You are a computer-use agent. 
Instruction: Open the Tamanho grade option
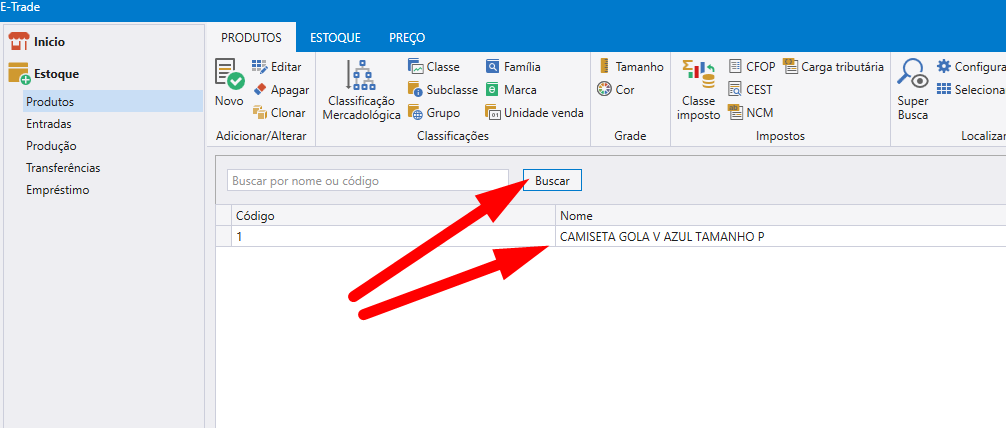coord(604,67)
